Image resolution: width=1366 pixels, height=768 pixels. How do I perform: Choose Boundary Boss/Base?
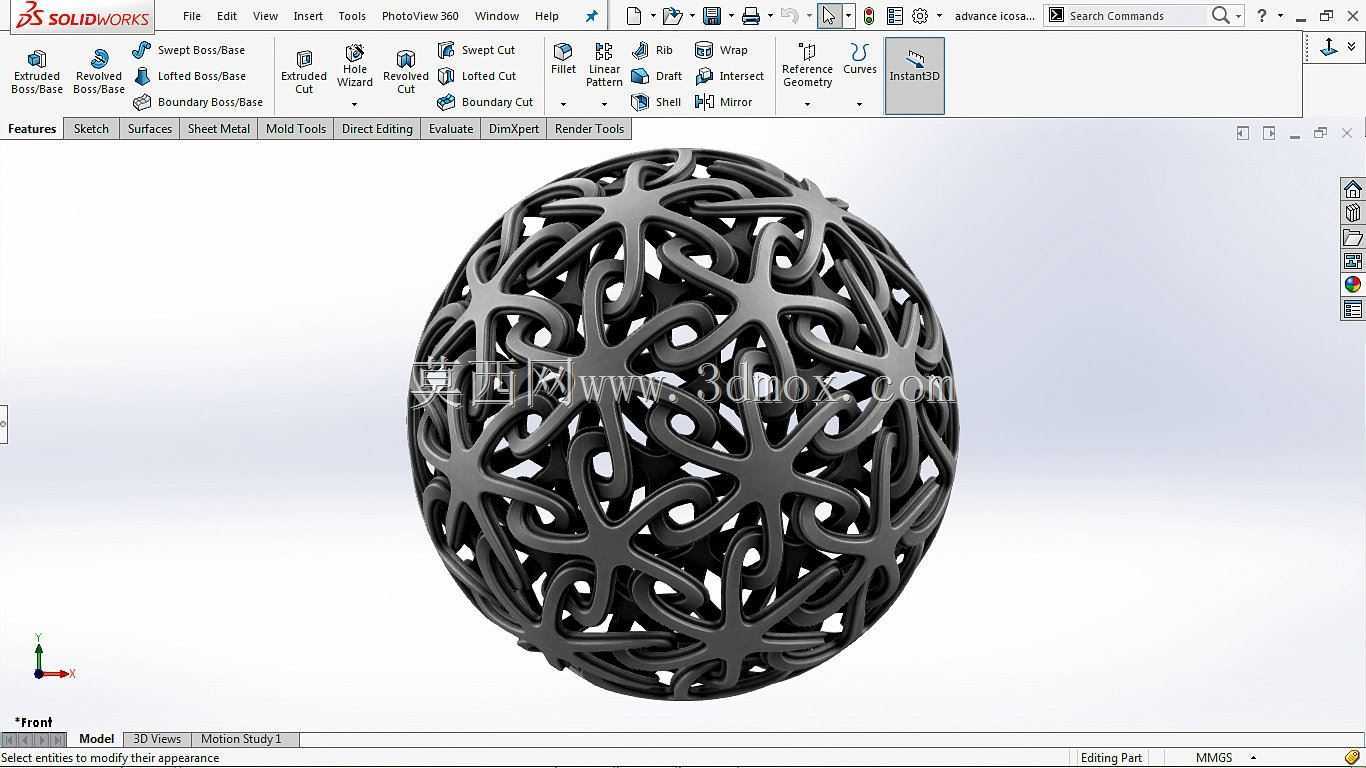198,102
